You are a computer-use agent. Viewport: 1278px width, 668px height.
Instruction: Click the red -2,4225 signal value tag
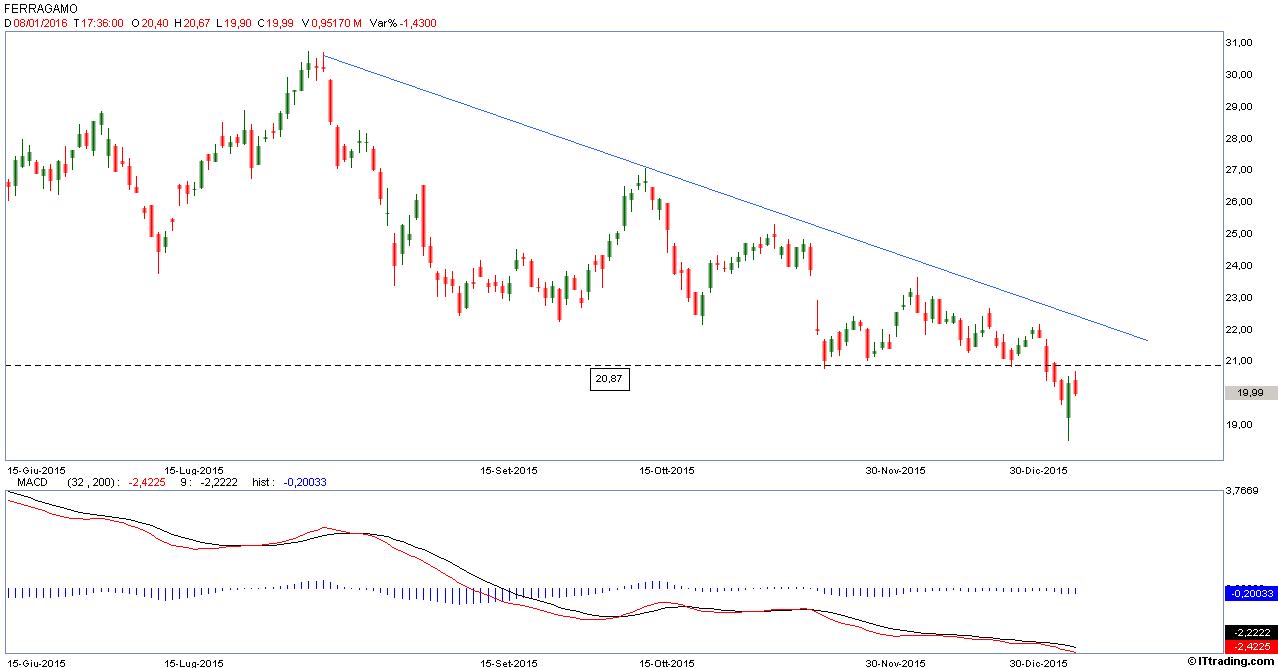(1251, 646)
